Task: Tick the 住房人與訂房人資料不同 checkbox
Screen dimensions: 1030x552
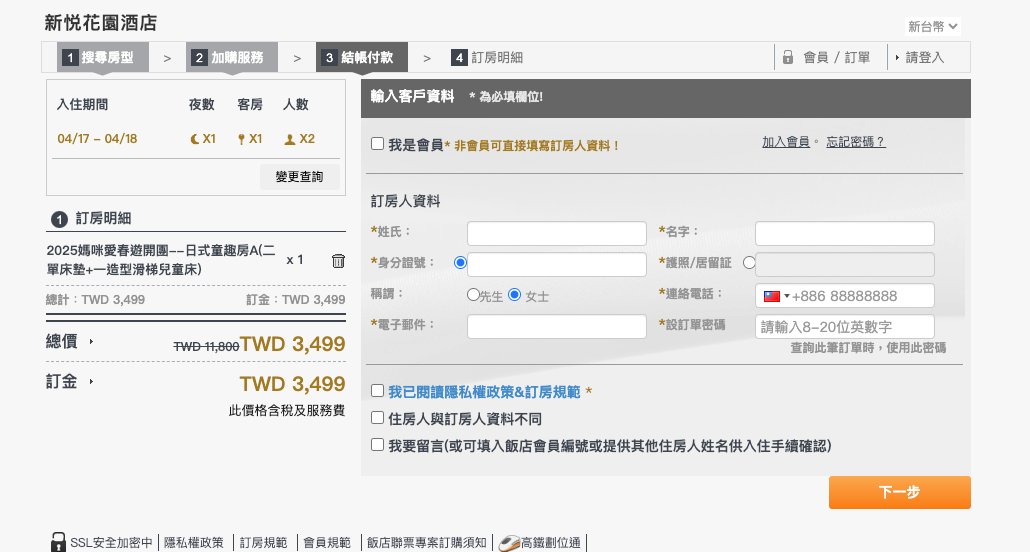Action: tap(377, 418)
